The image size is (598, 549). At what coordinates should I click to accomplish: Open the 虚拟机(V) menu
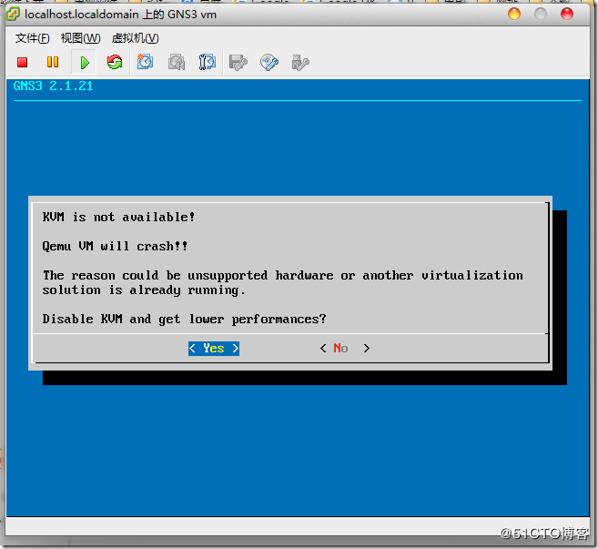coord(135,39)
